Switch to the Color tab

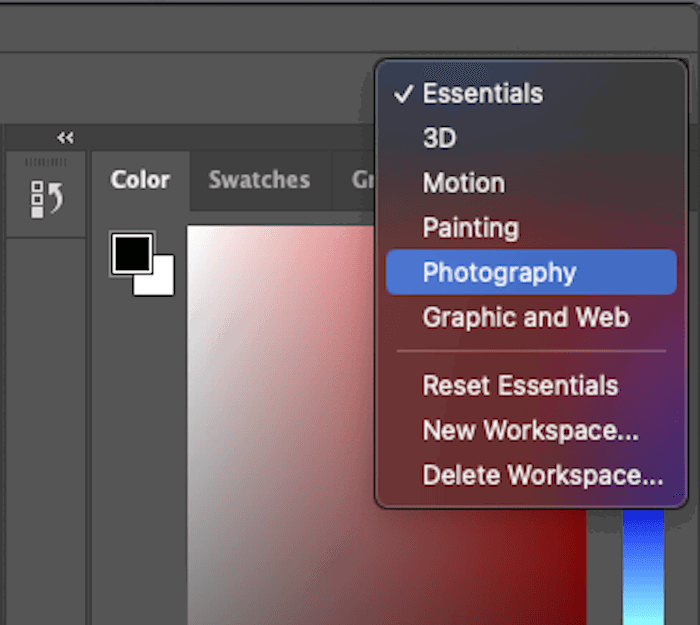(x=140, y=180)
